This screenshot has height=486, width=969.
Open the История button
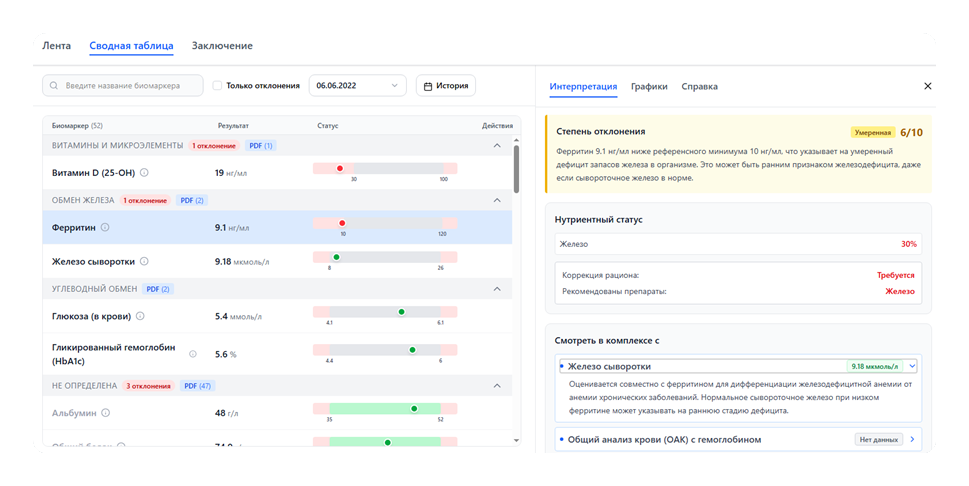click(x=446, y=85)
